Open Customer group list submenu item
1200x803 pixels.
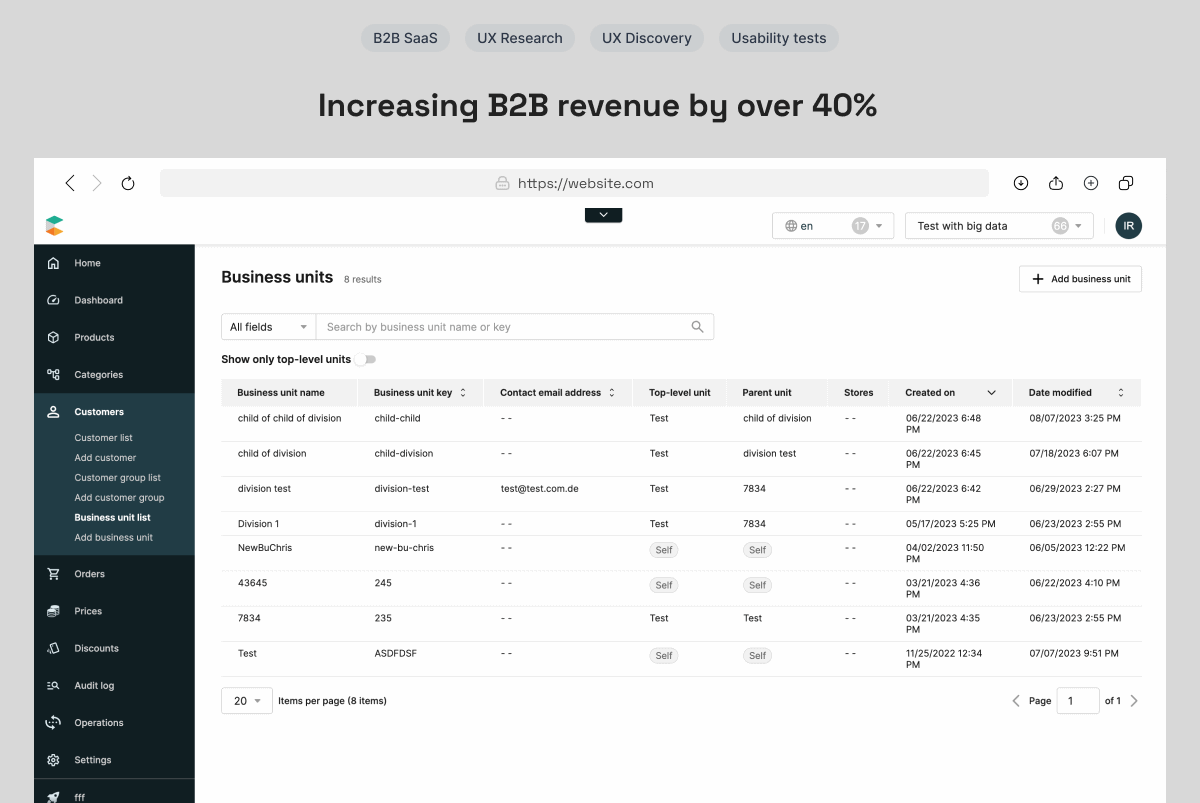point(117,478)
